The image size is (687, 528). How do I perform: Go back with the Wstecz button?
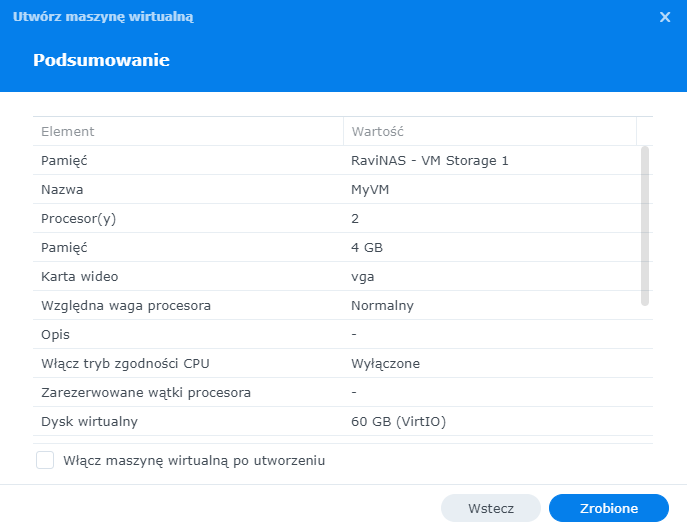491,508
